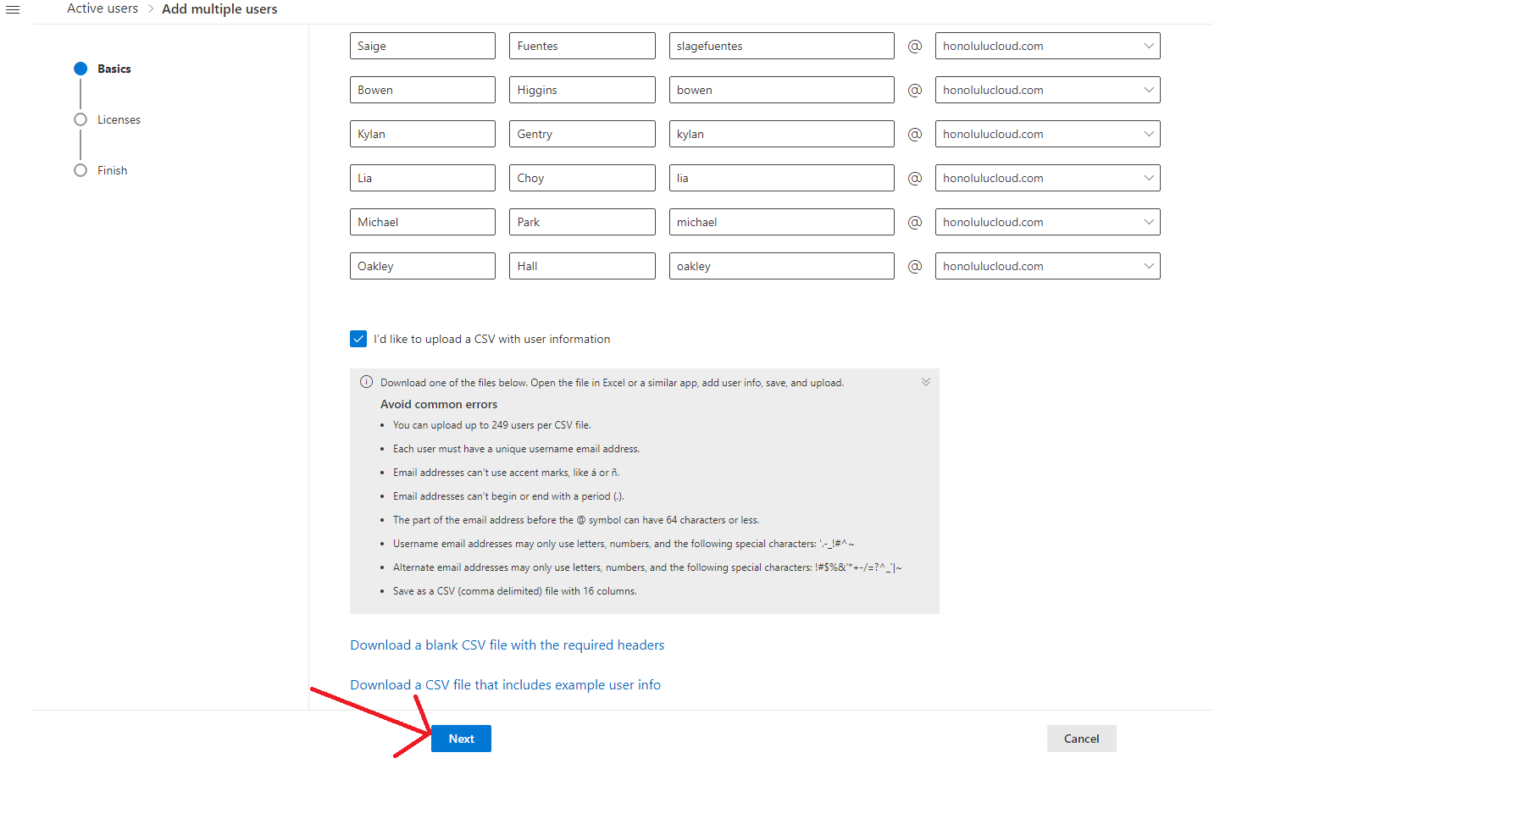The height and width of the screenshot is (819, 1536).
Task: Click the first name field containing Bowen
Action: [422, 89]
